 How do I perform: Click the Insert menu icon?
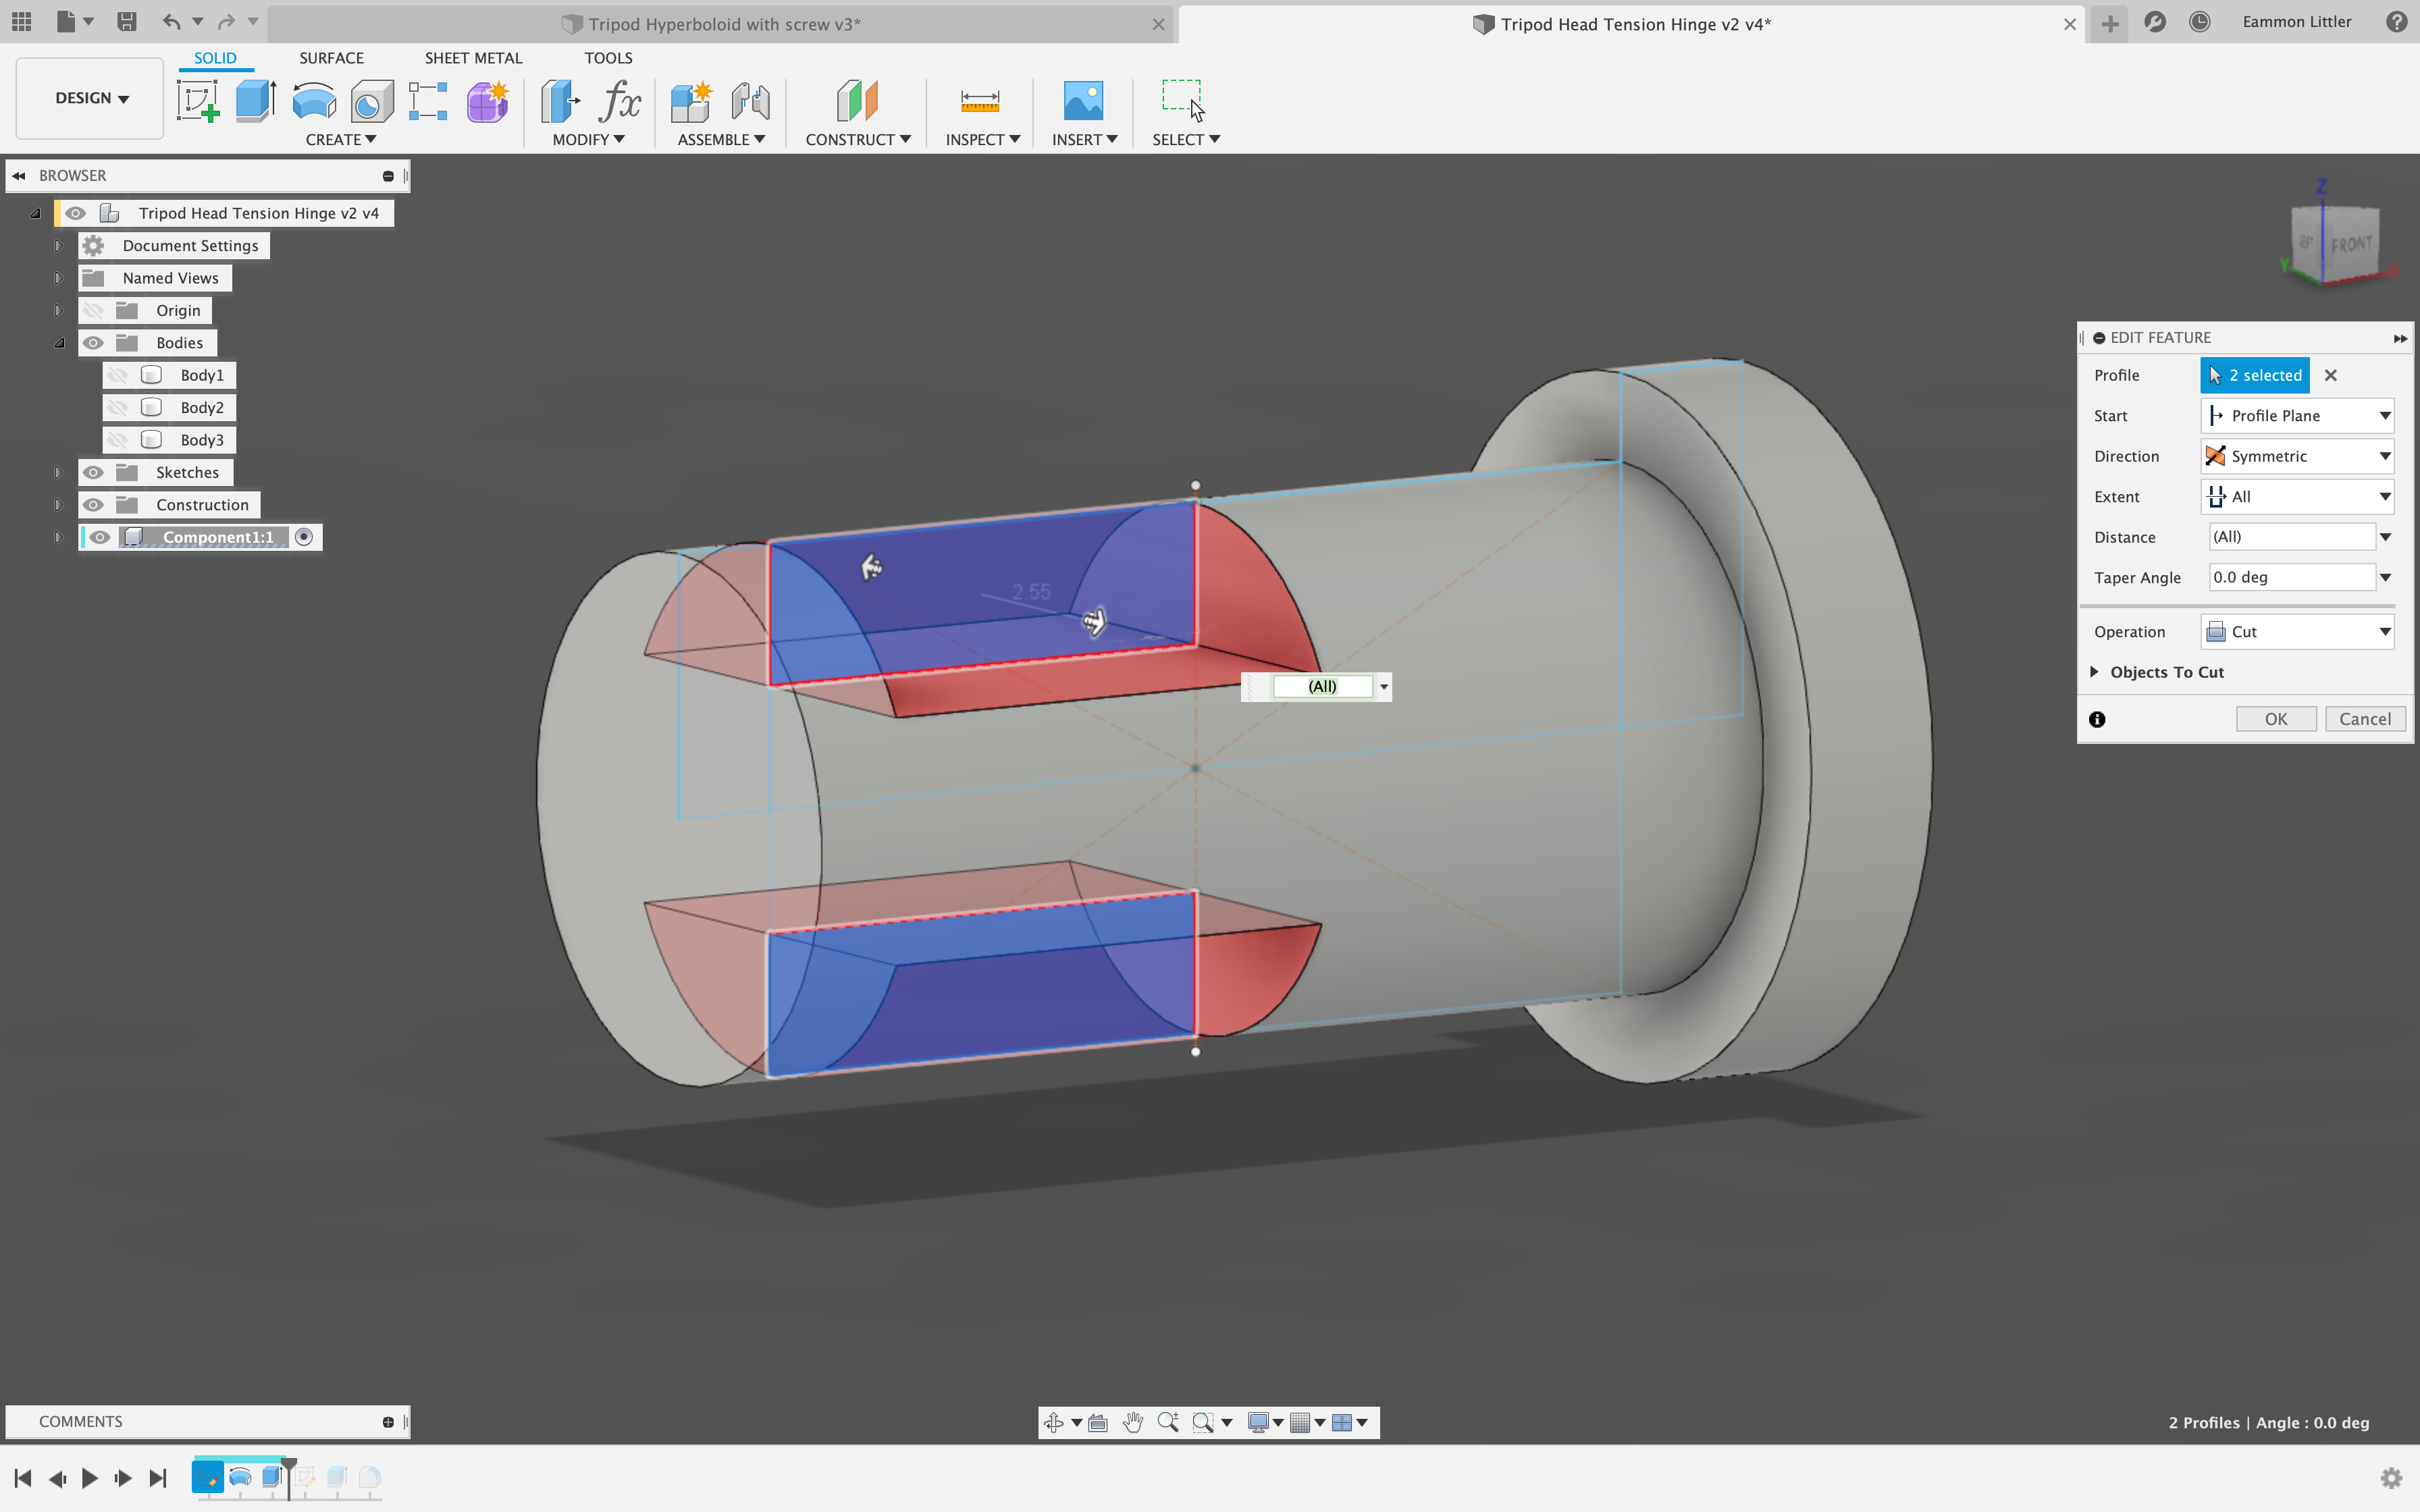tap(1082, 99)
